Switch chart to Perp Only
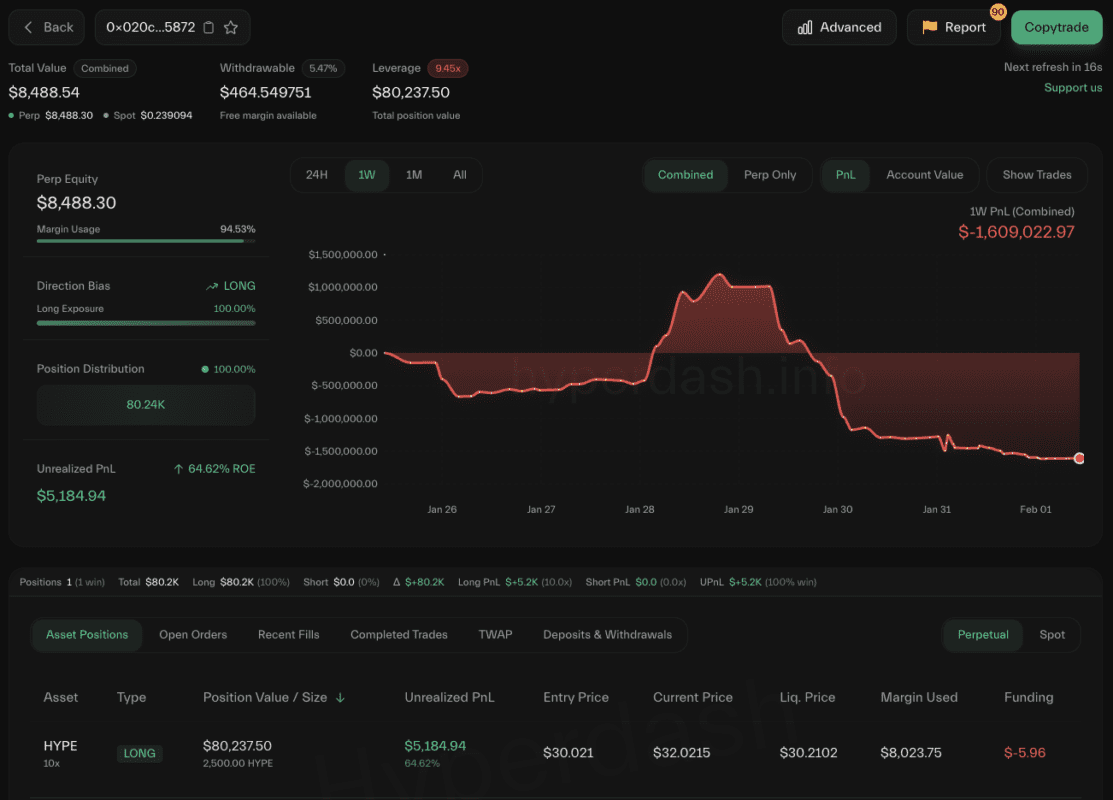1113x800 pixels. [x=770, y=175]
